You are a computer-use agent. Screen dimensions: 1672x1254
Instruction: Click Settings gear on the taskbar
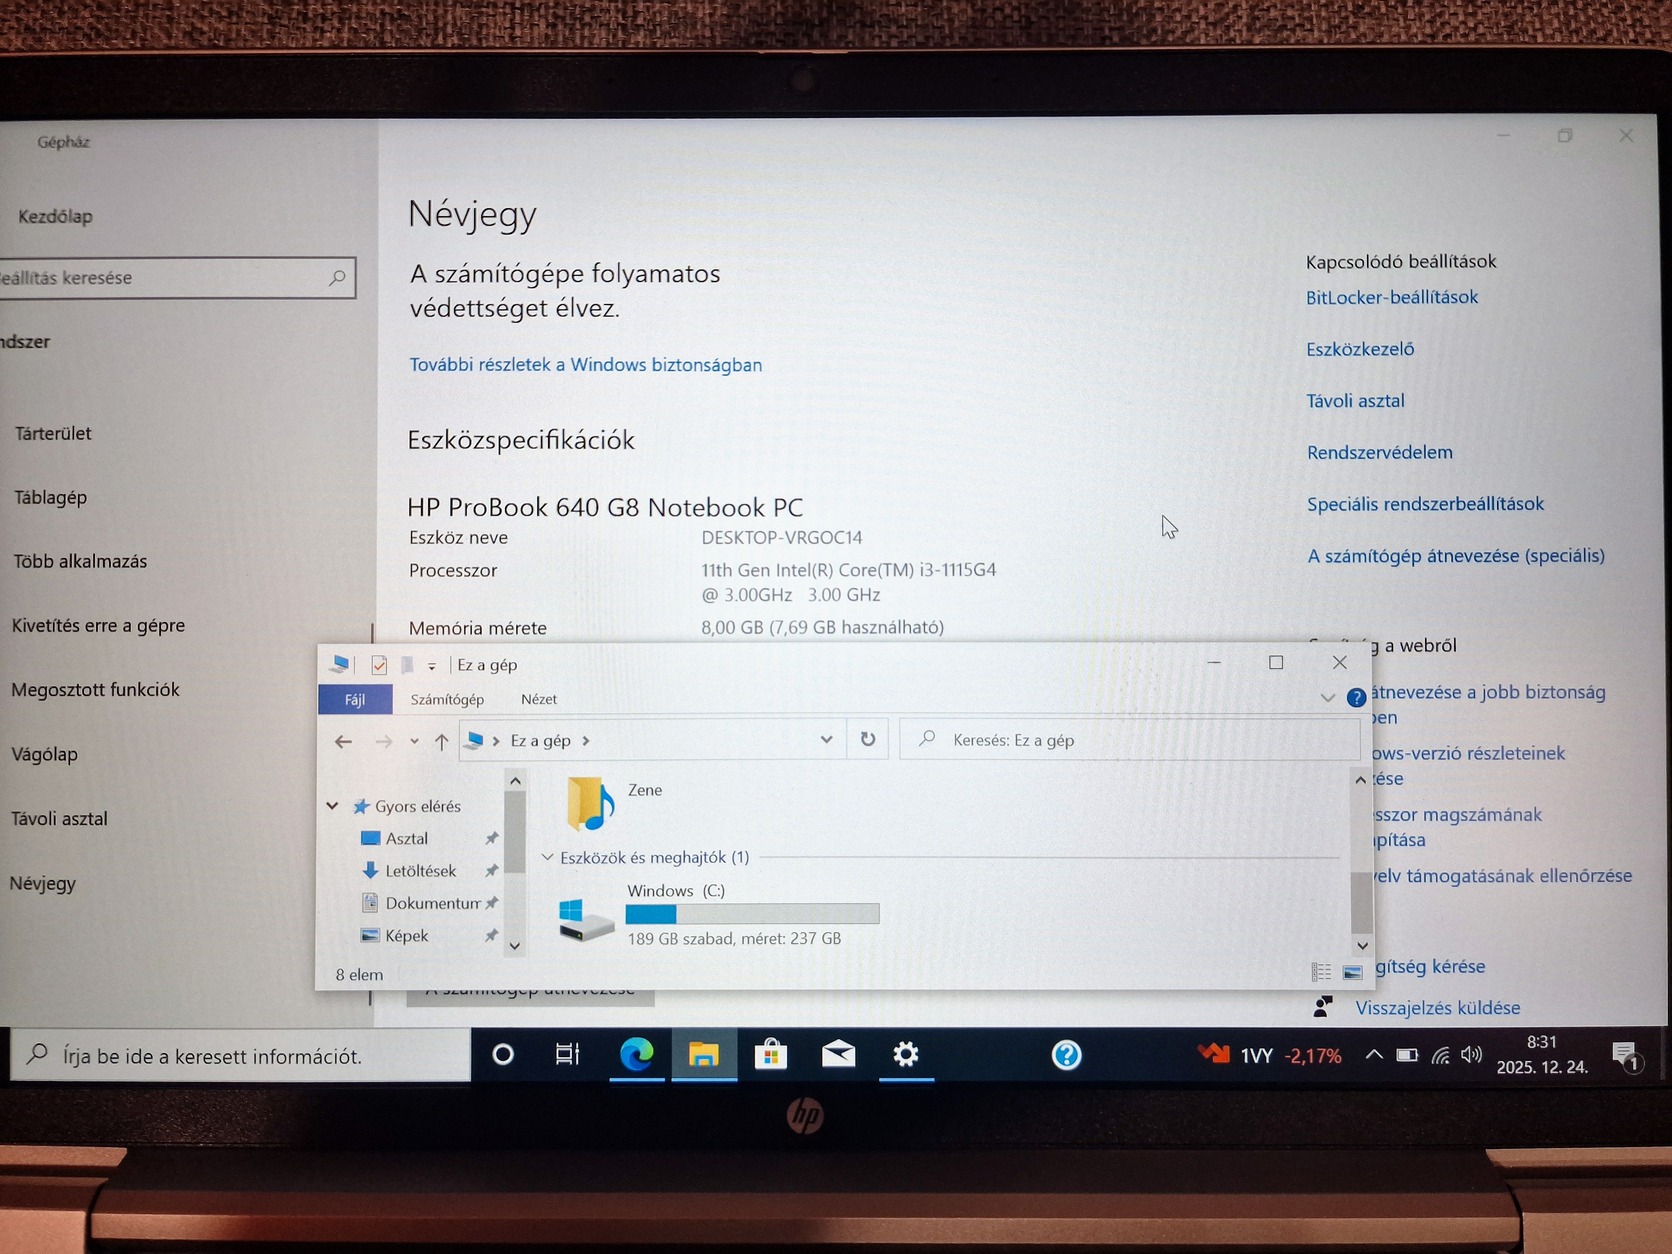pyautogui.click(x=906, y=1055)
